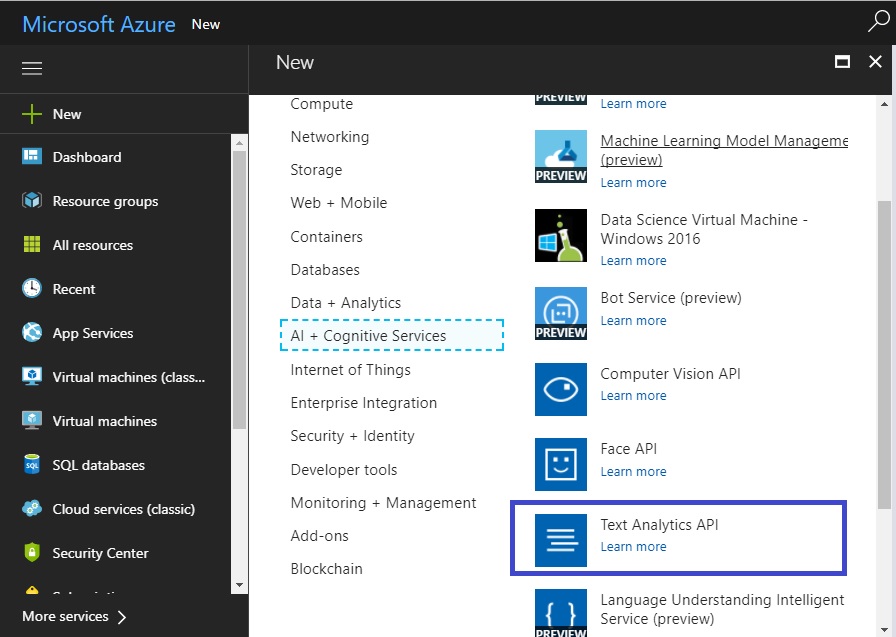Select the Add-ons category
This screenshot has width=896, height=637.
tap(319, 536)
